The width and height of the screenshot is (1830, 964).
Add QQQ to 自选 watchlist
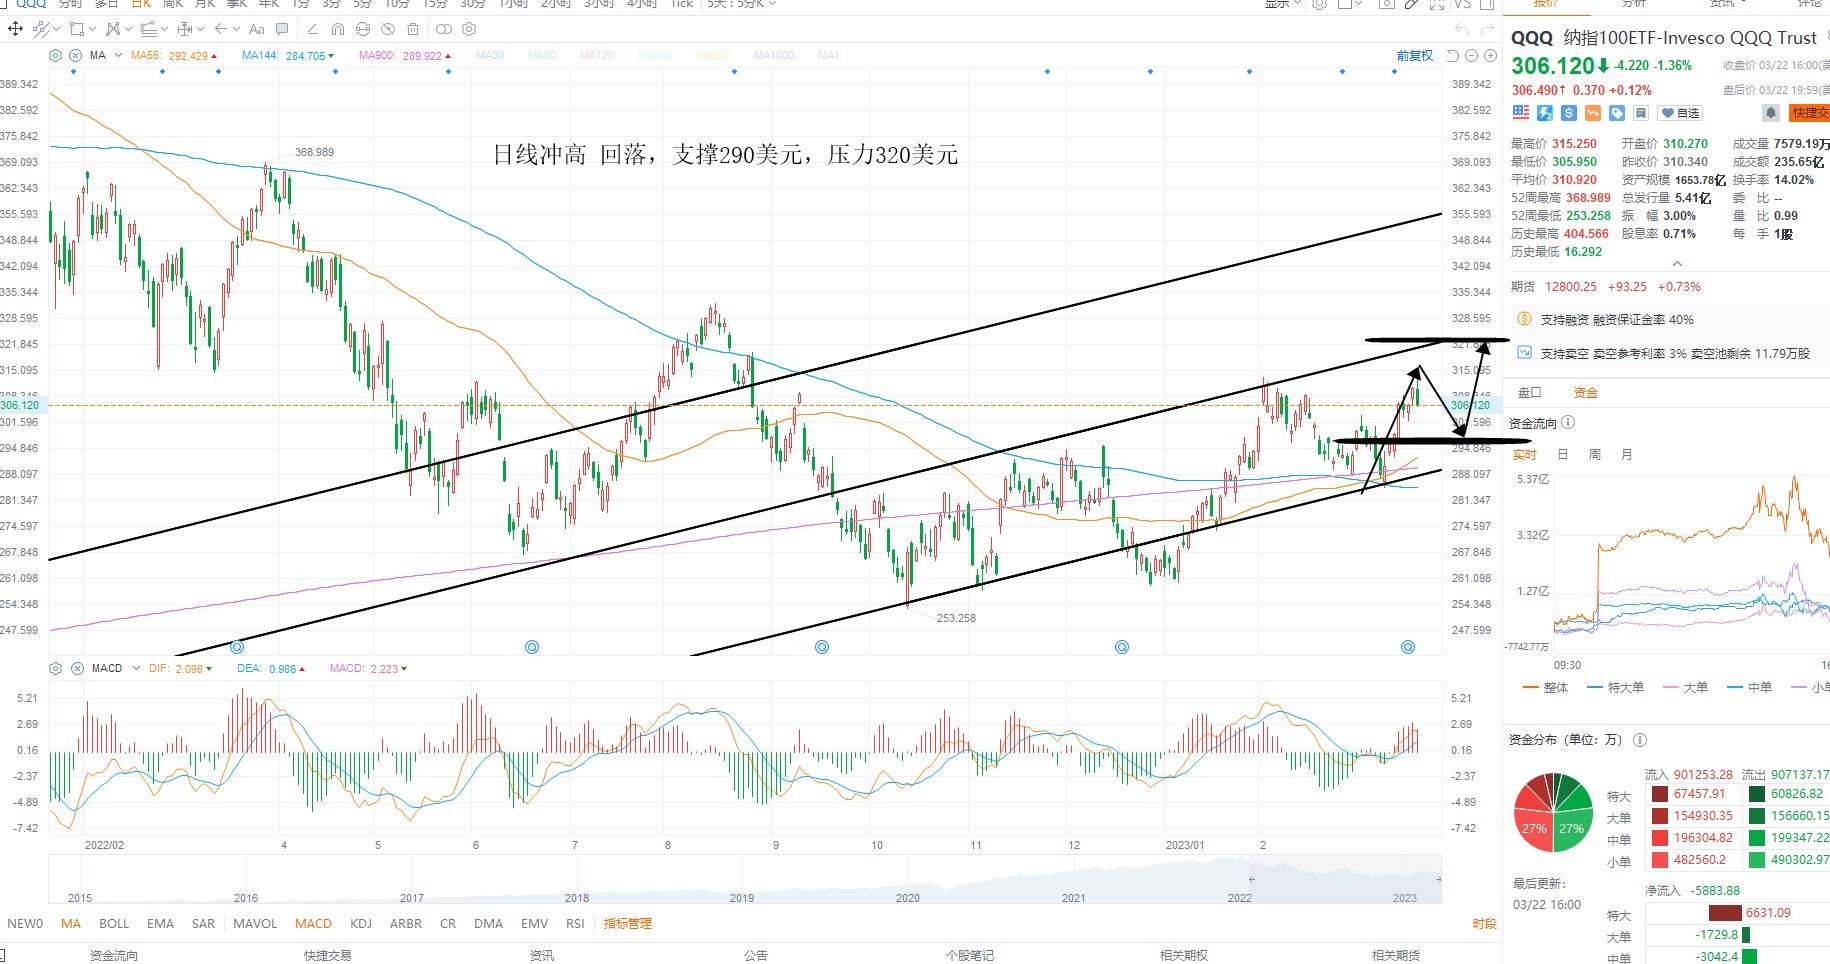point(1680,113)
